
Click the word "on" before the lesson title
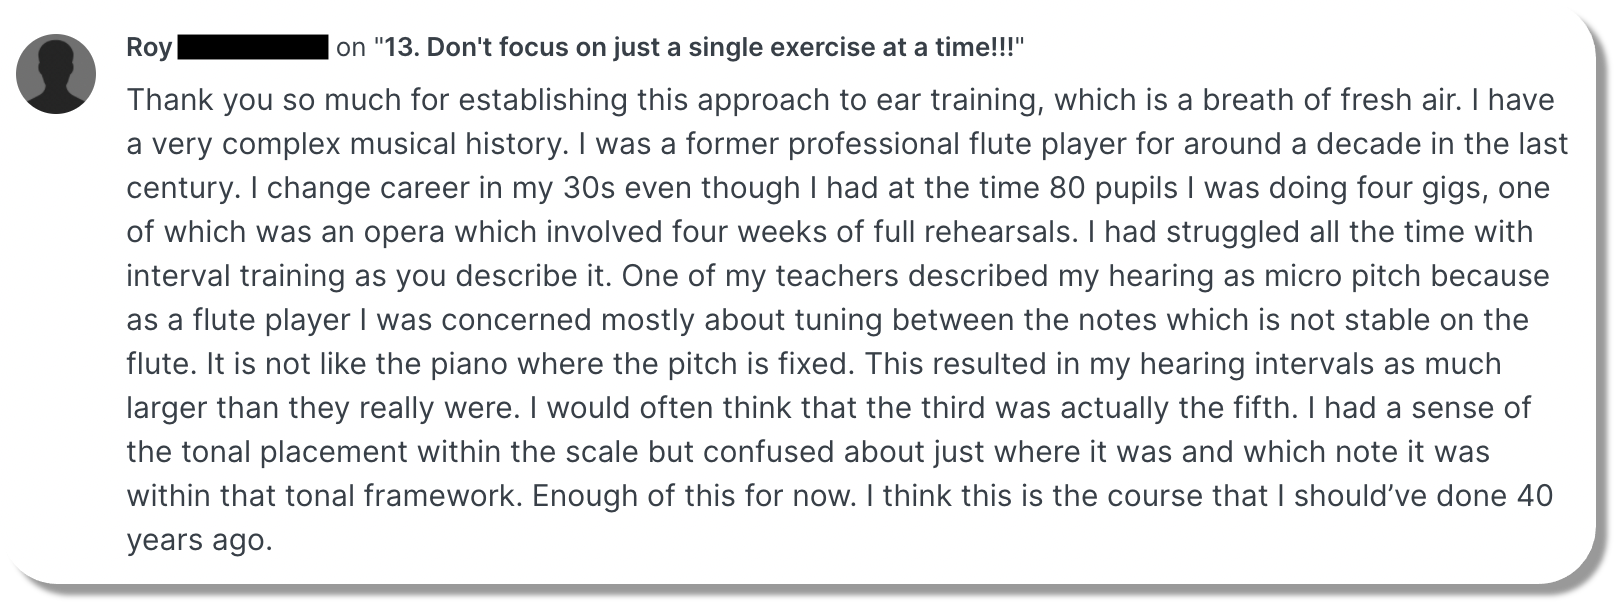350,48
